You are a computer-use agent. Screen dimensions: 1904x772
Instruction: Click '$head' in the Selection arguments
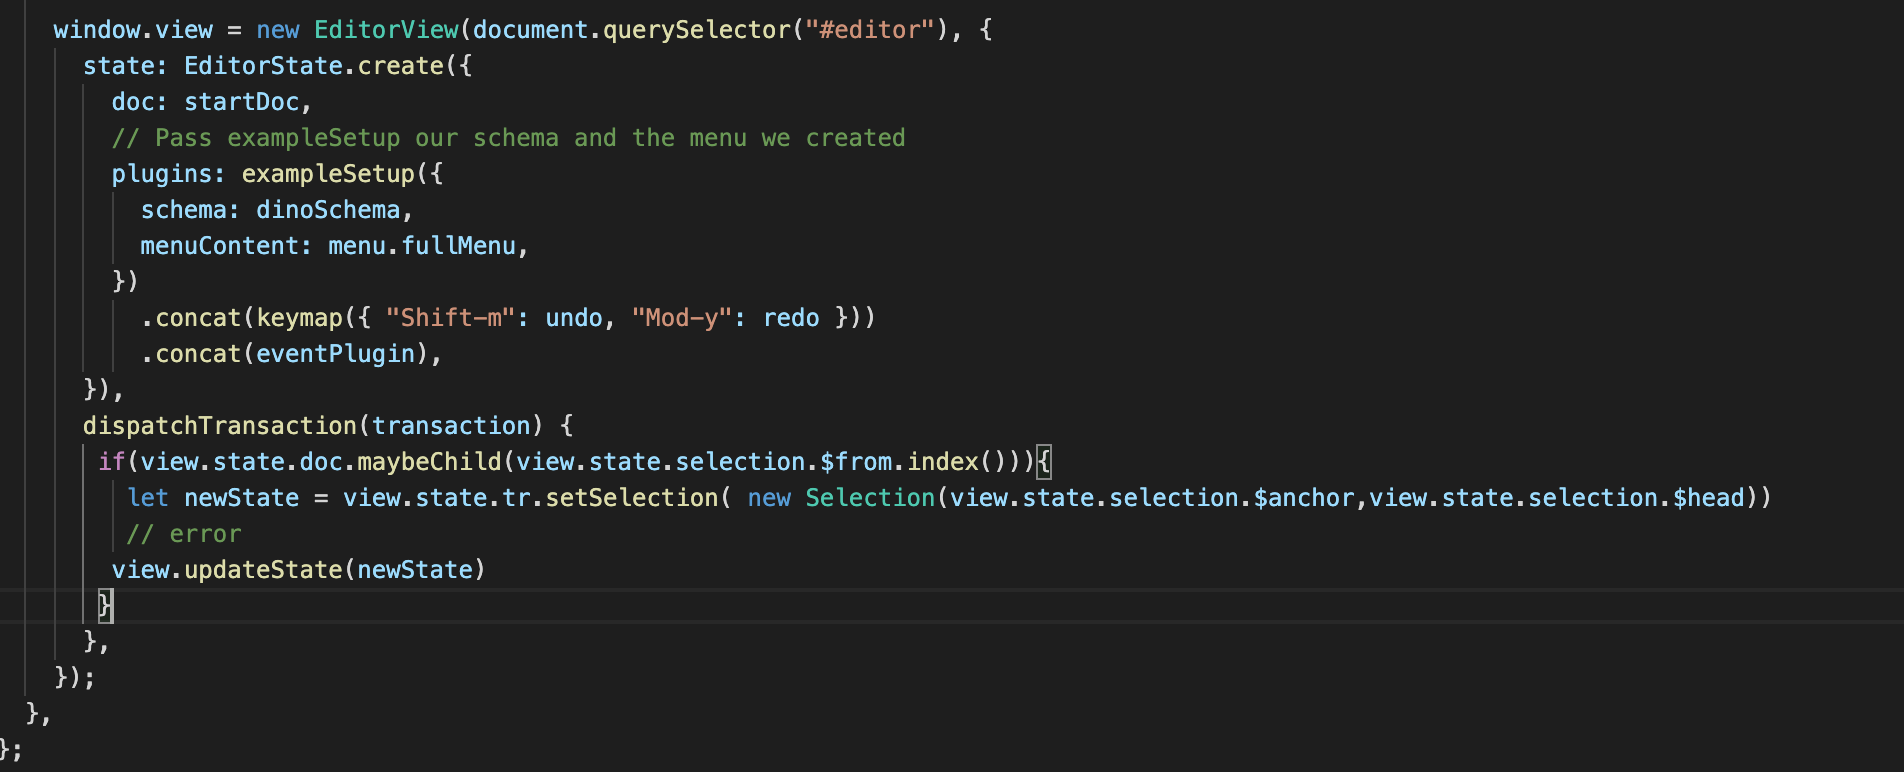click(x=1709, y=497)
